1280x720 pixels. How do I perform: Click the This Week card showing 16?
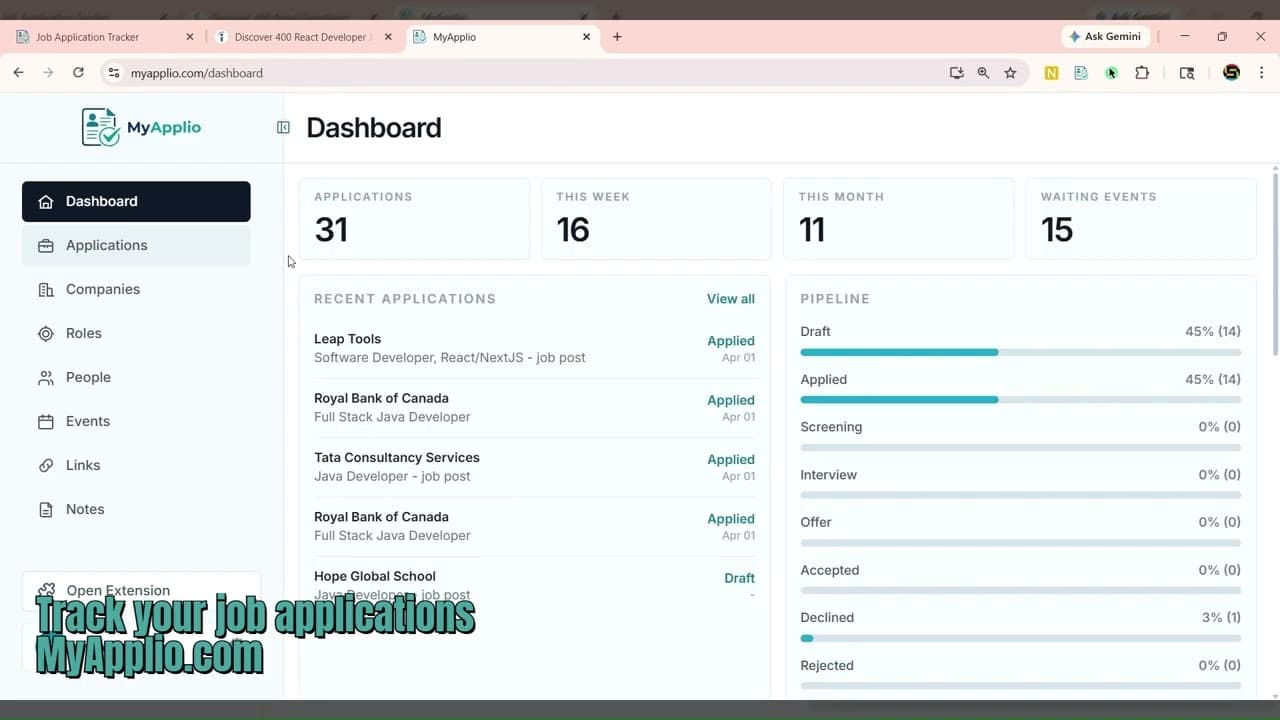pos(656,219)
